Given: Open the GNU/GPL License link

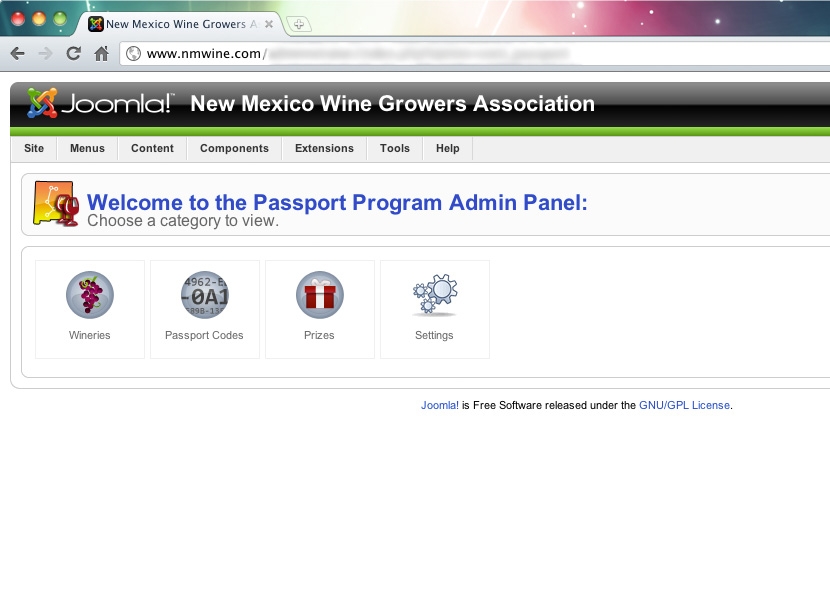Looking at the screenshot, I should 684,405.
